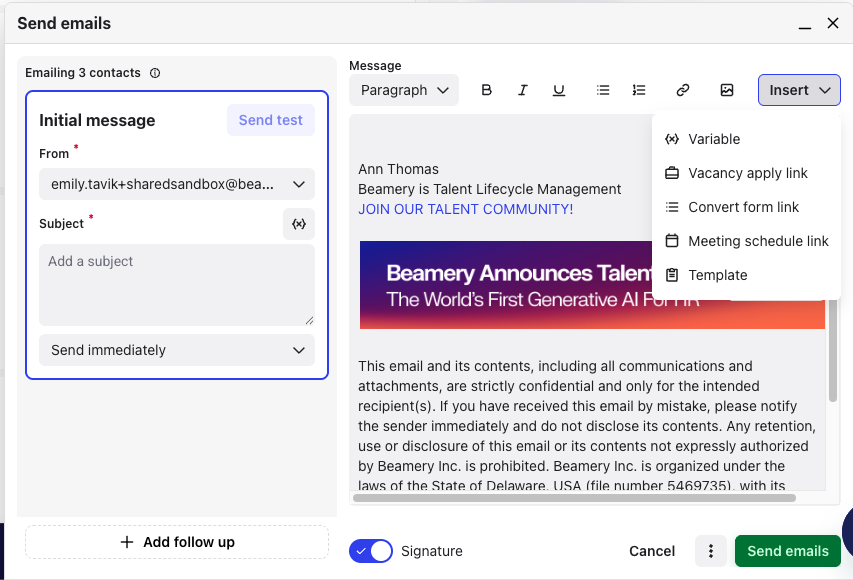Select Variable from the Insert menu
The height and width of the screenshot is (580, 853).
746,139
